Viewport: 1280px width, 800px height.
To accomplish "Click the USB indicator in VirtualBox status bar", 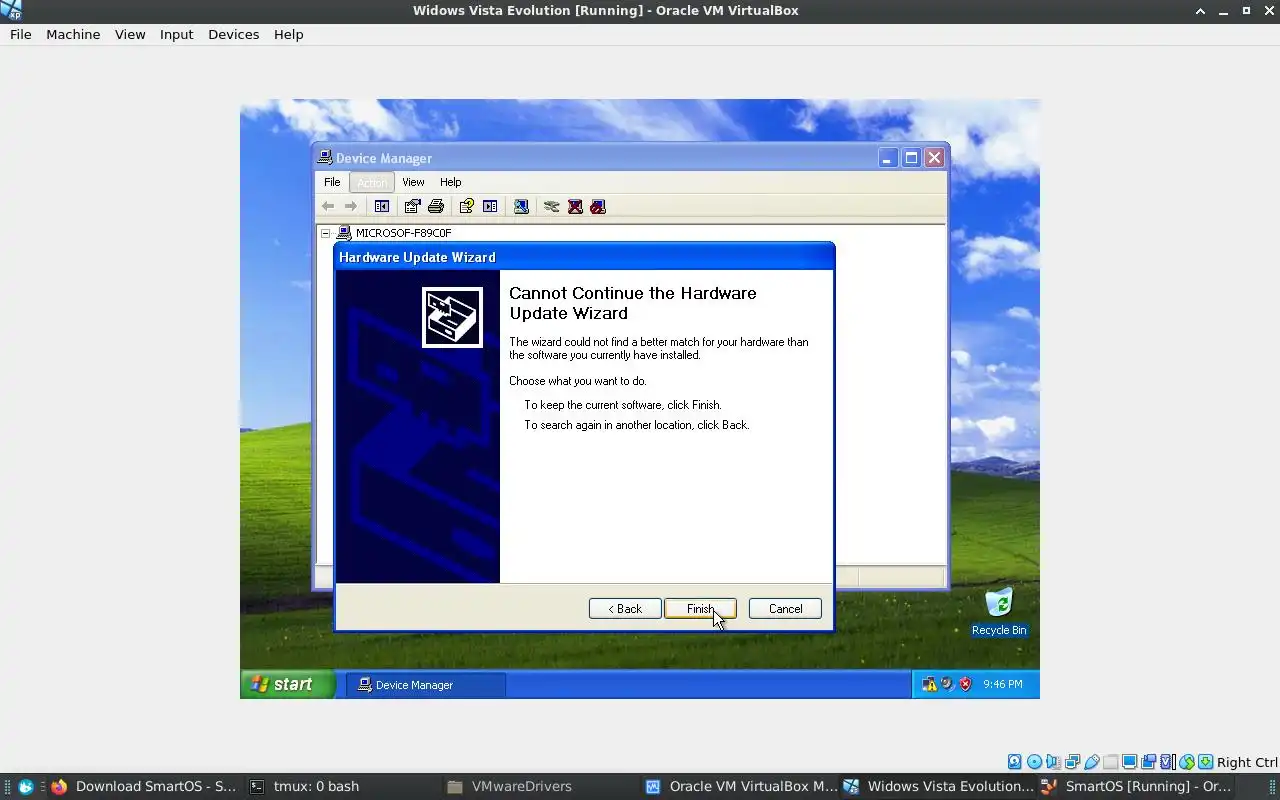I will (x=1092, y=762).
